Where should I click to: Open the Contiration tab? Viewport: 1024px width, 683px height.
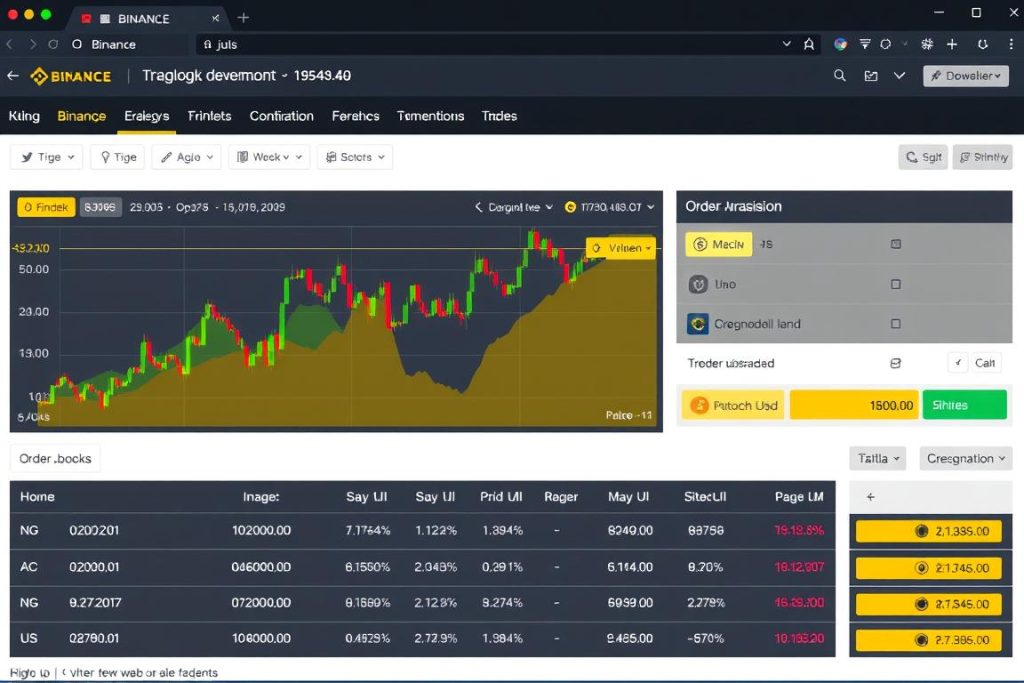click(x=281, y=116)
